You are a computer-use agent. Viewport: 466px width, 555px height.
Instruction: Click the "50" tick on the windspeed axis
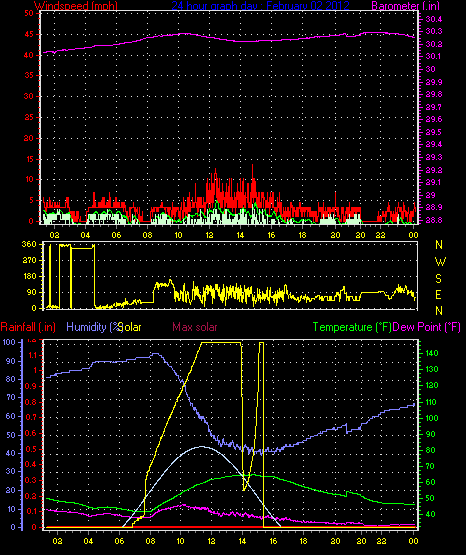click(x=29, y=13)
